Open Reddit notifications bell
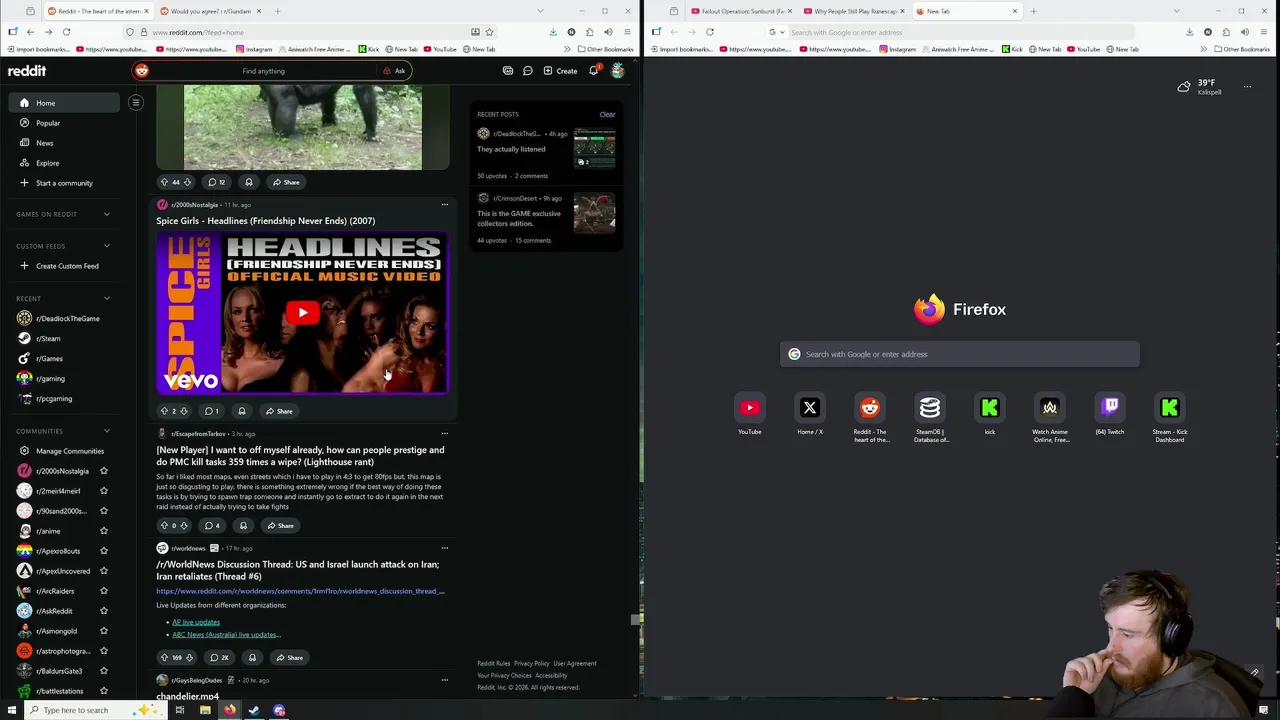The width and height of the screenshot is (1280, 720). (x=594, y=71)
